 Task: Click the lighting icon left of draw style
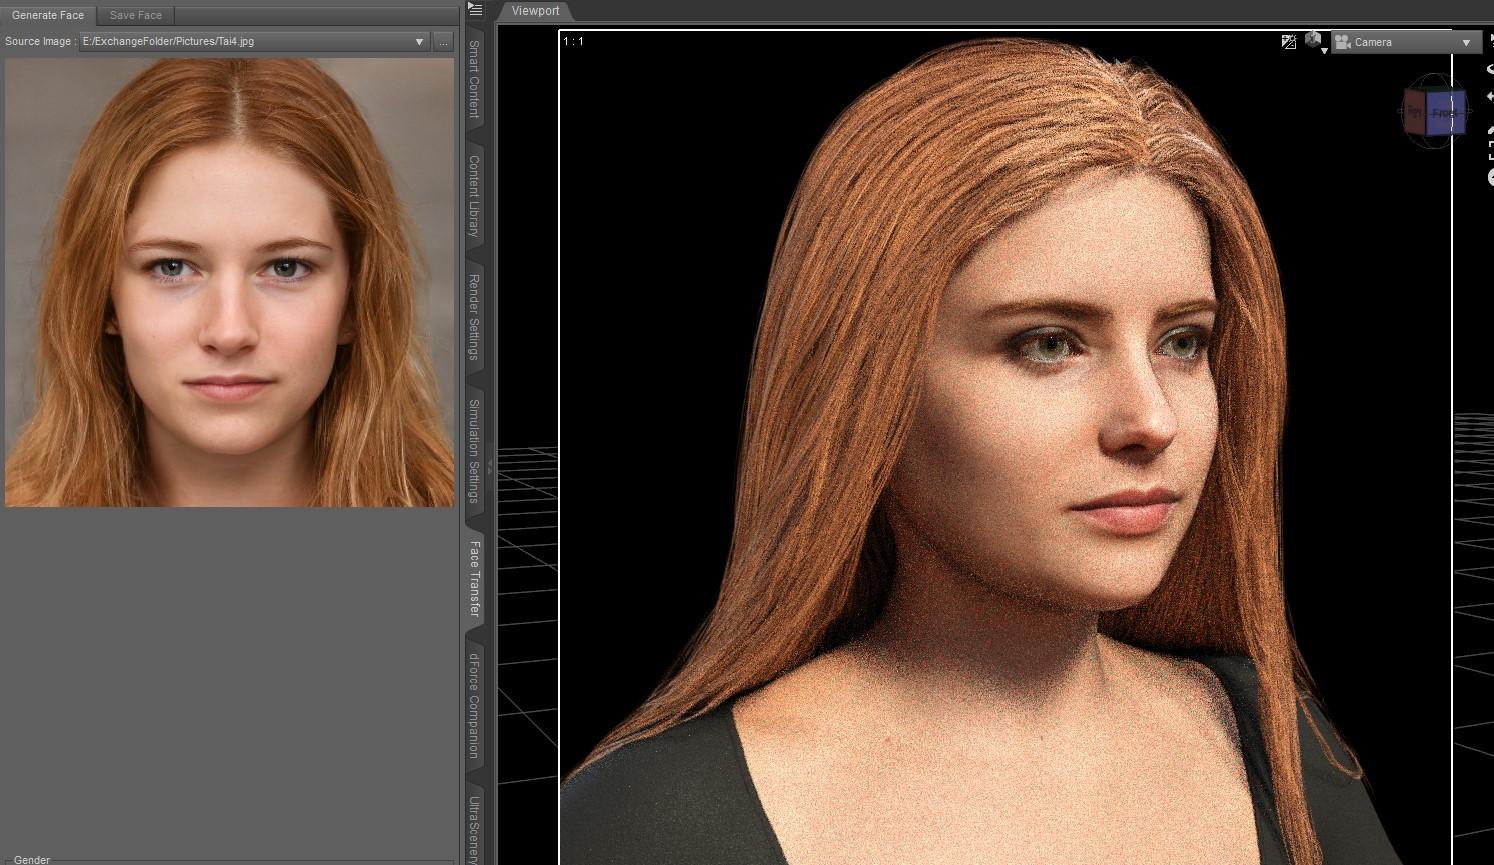tap(1289, 42)
